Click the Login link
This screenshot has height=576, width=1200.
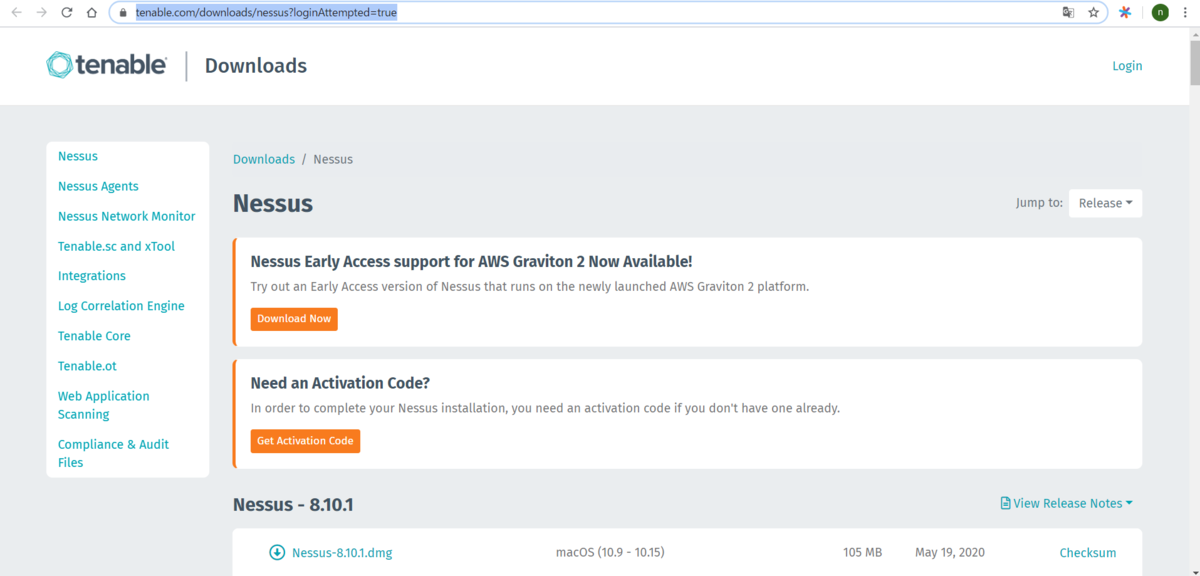pos(1127,66)
